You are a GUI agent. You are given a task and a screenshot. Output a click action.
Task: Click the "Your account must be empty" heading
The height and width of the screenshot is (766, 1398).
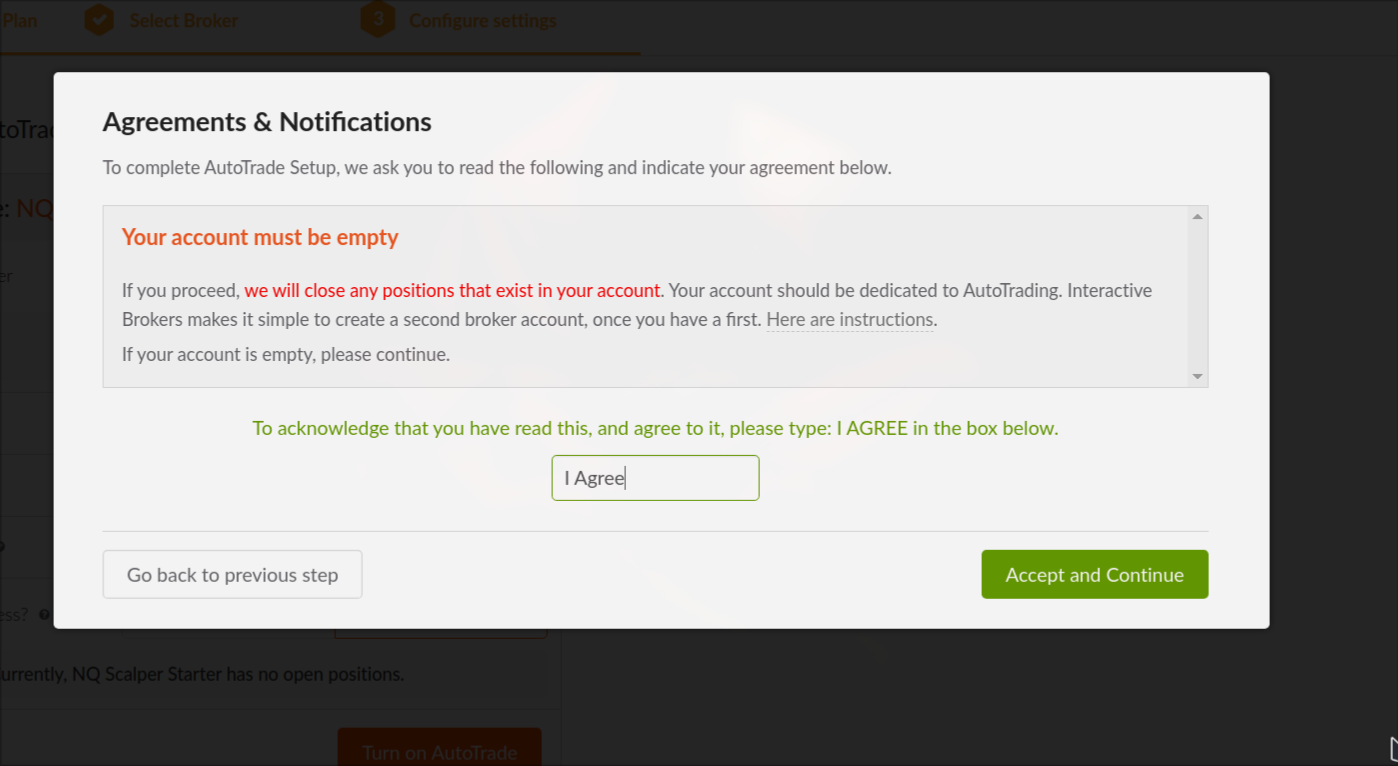coord(260,237)
